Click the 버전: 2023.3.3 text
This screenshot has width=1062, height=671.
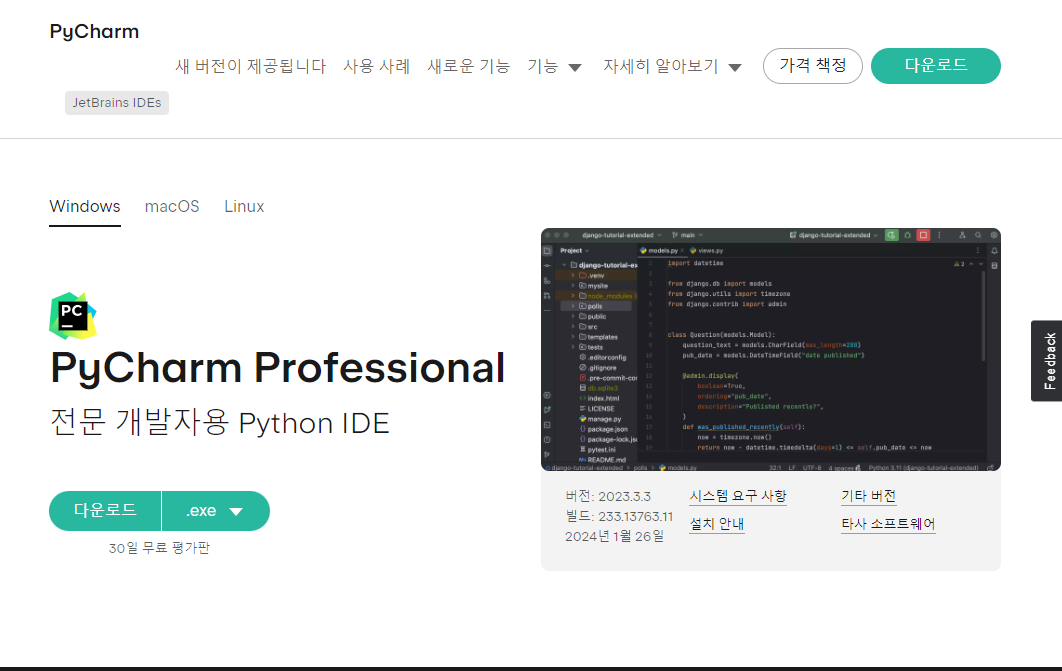coord(608,496)
